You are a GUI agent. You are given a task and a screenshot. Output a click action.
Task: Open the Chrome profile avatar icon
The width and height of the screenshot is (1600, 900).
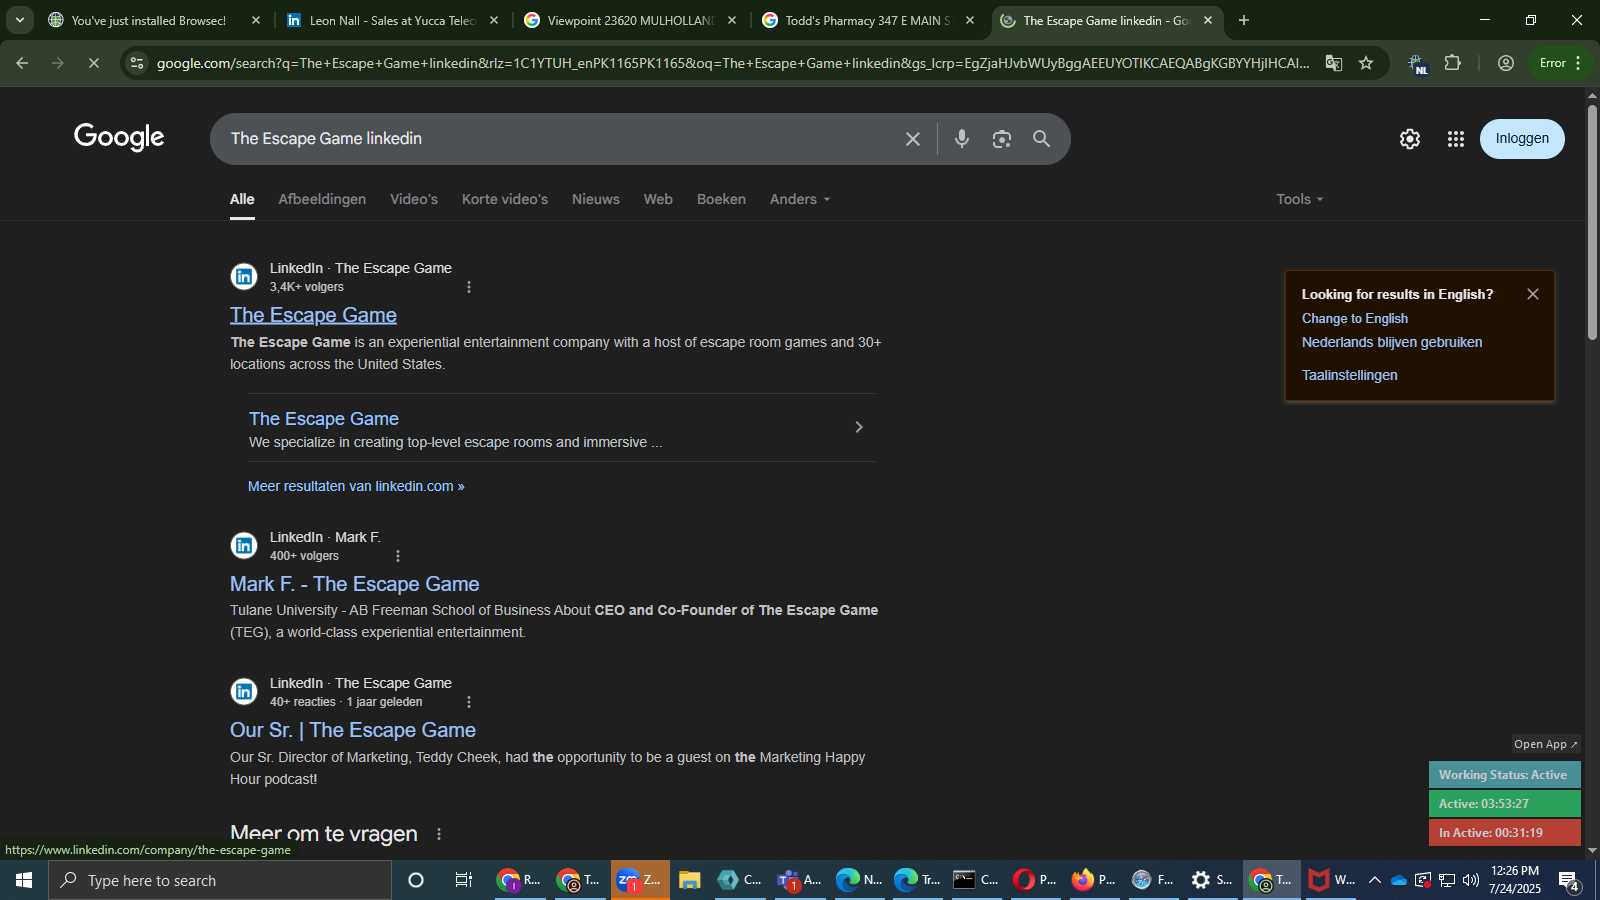tap(1506, 63)
